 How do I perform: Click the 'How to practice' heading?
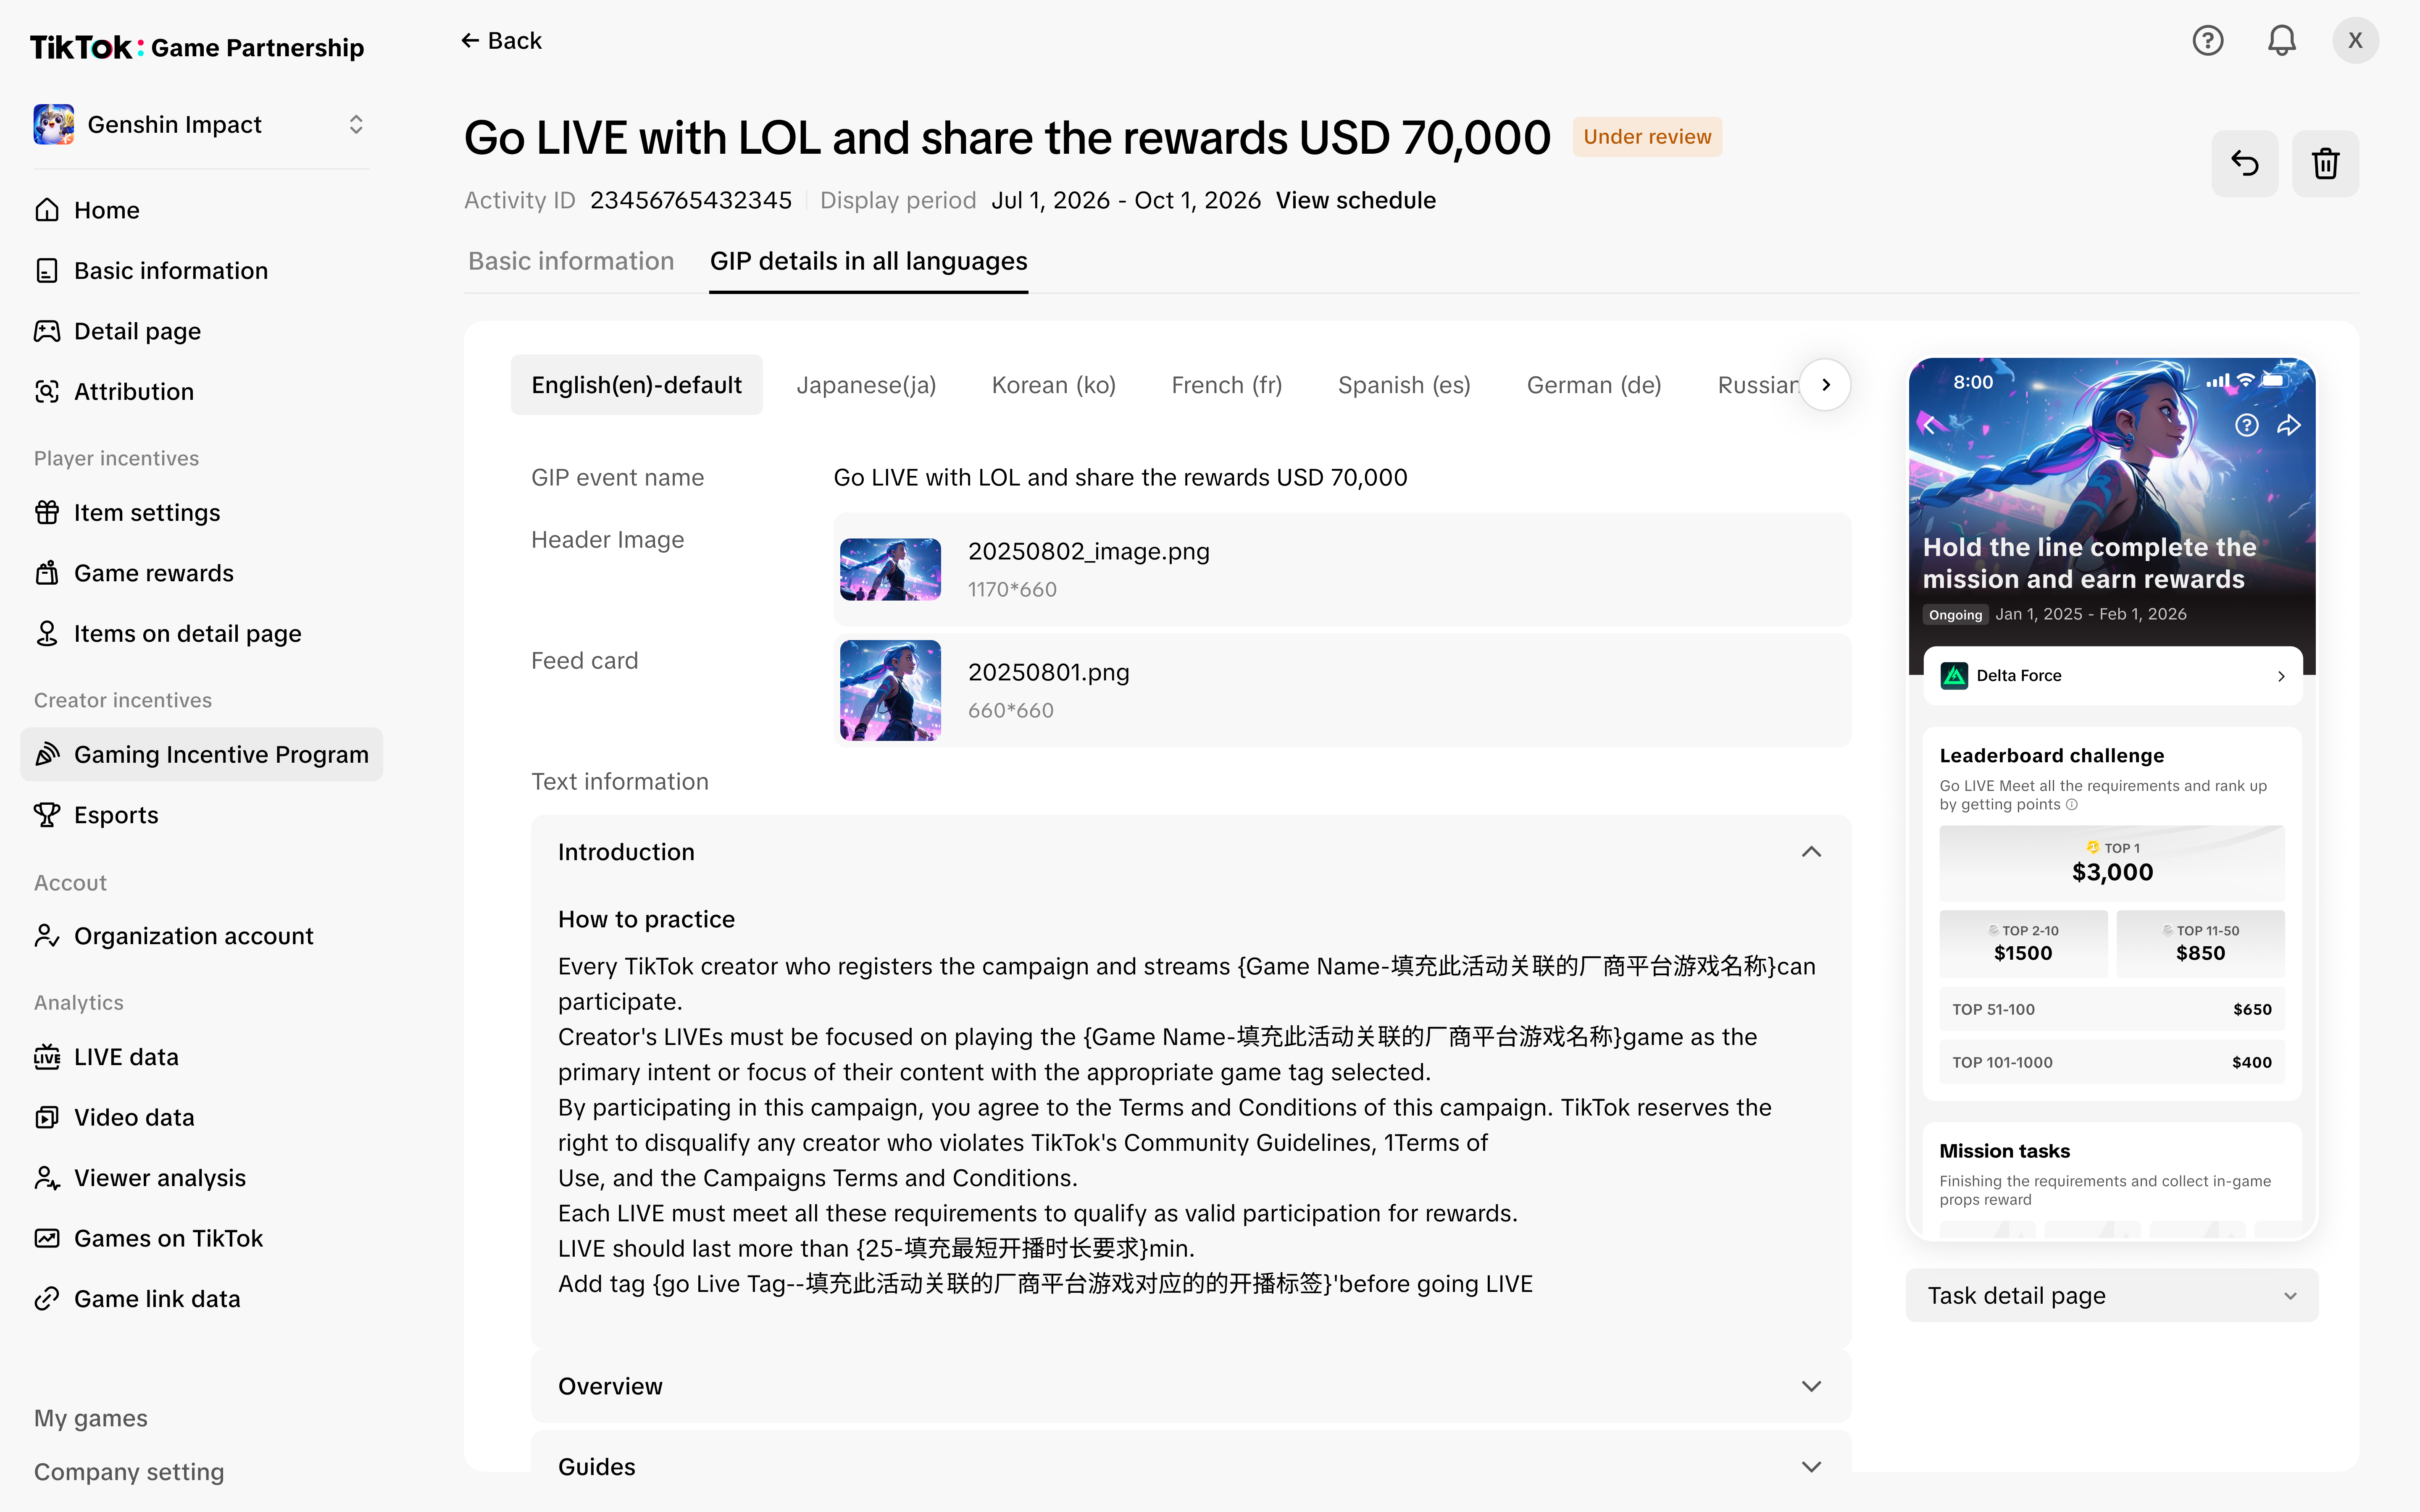(x=646, y=919)
